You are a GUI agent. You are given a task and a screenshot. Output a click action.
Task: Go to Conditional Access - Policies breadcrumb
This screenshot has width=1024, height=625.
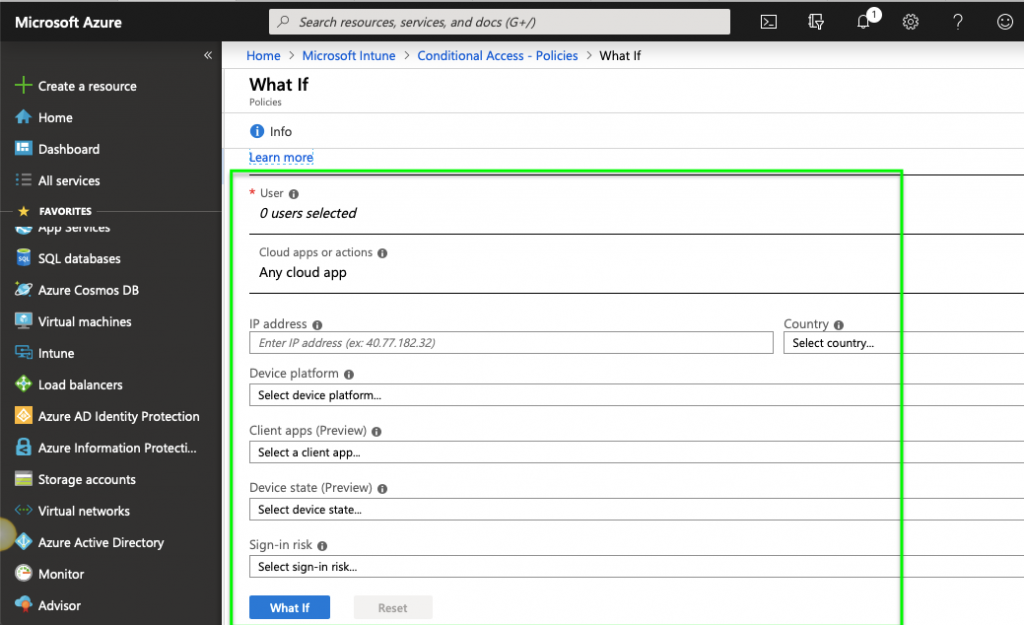498,56
